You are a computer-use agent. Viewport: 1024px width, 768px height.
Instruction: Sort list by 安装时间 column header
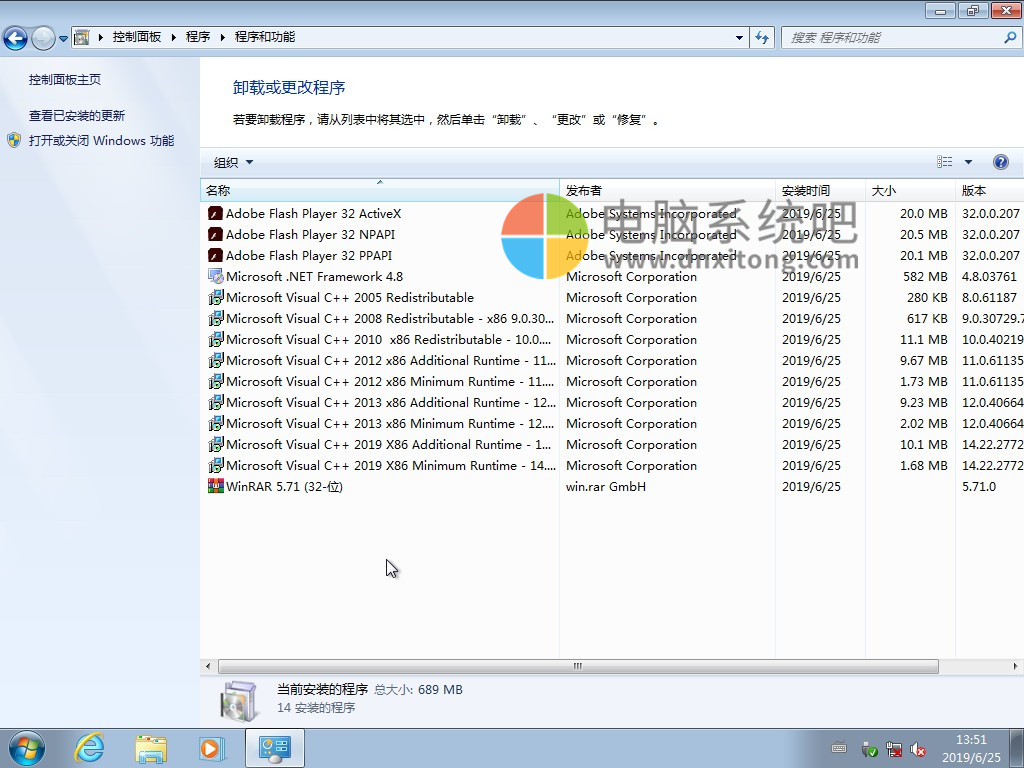pos(820,190)
